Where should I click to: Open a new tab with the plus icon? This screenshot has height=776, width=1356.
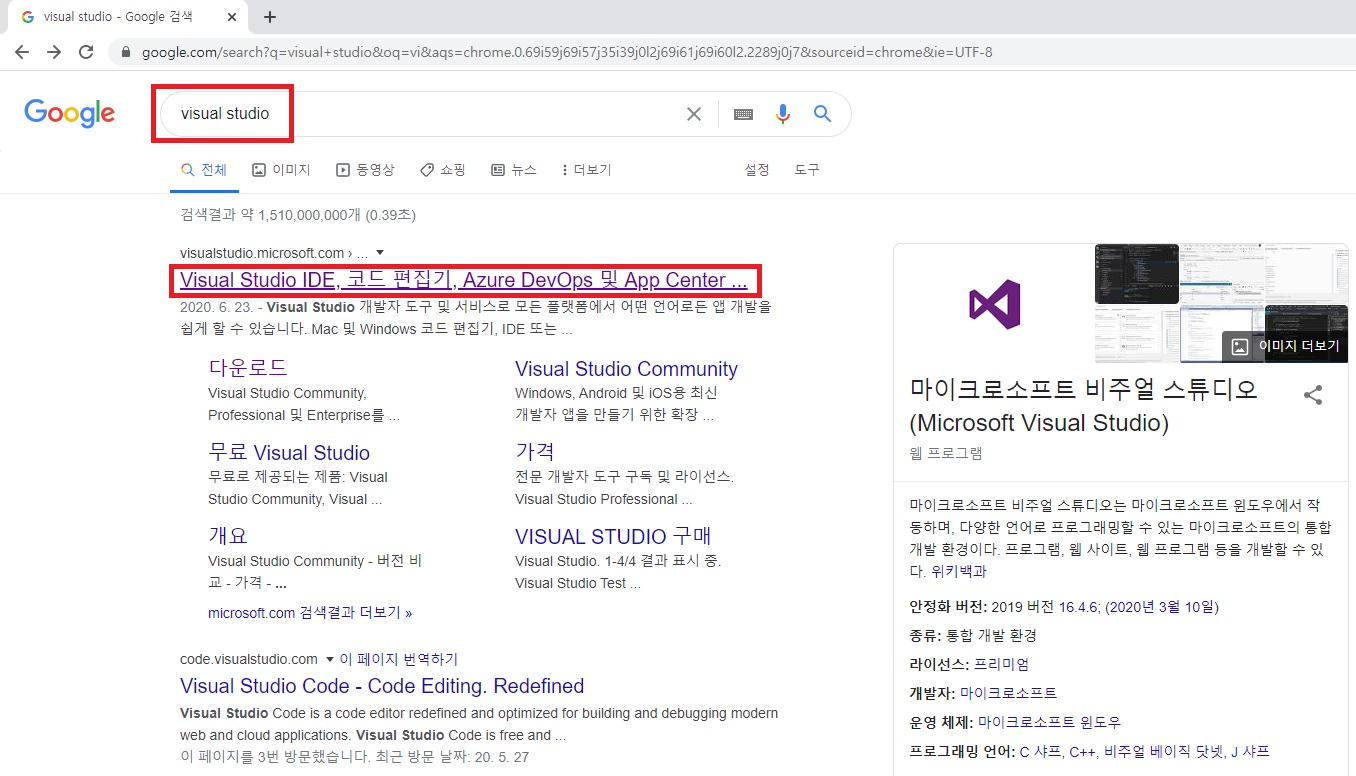pos(270,17)
